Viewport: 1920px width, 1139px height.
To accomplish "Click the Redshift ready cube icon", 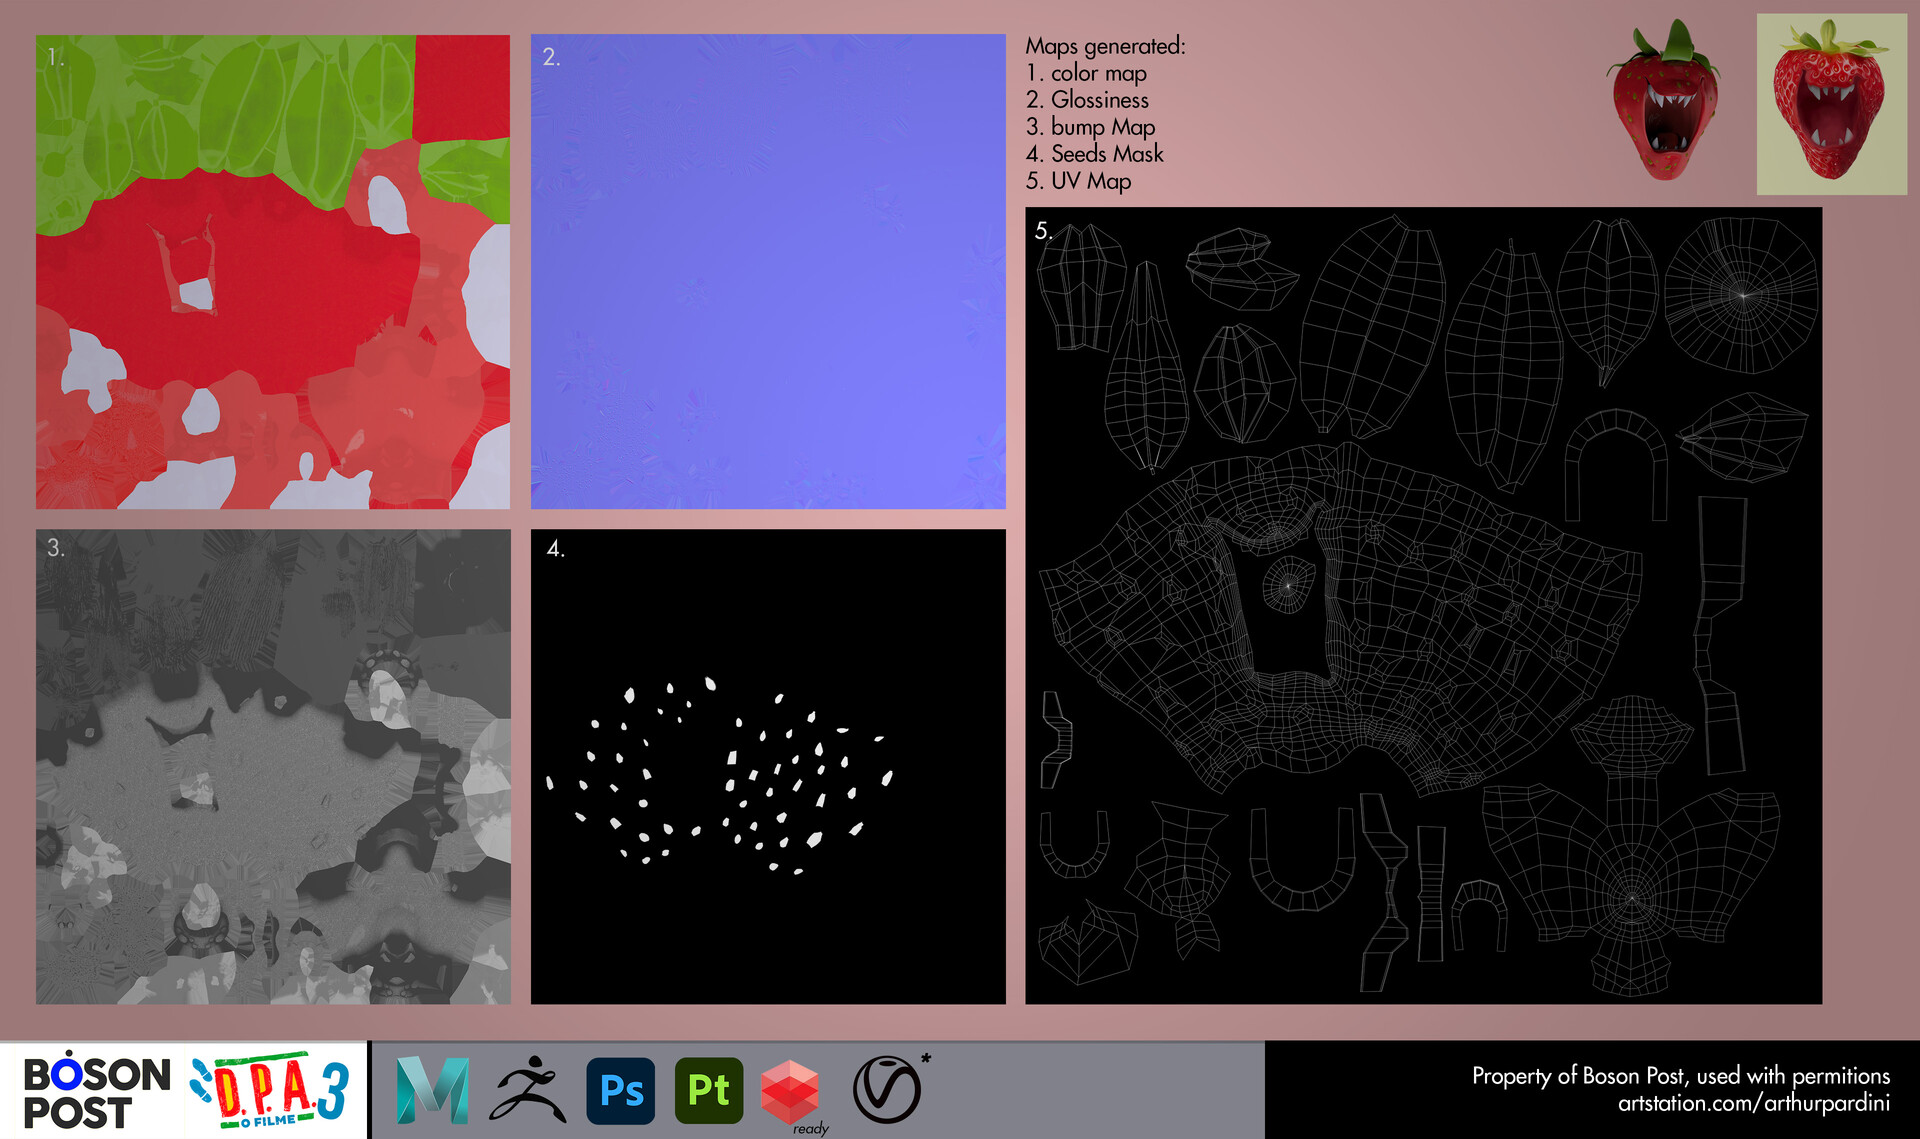I will coord(790,1092).
